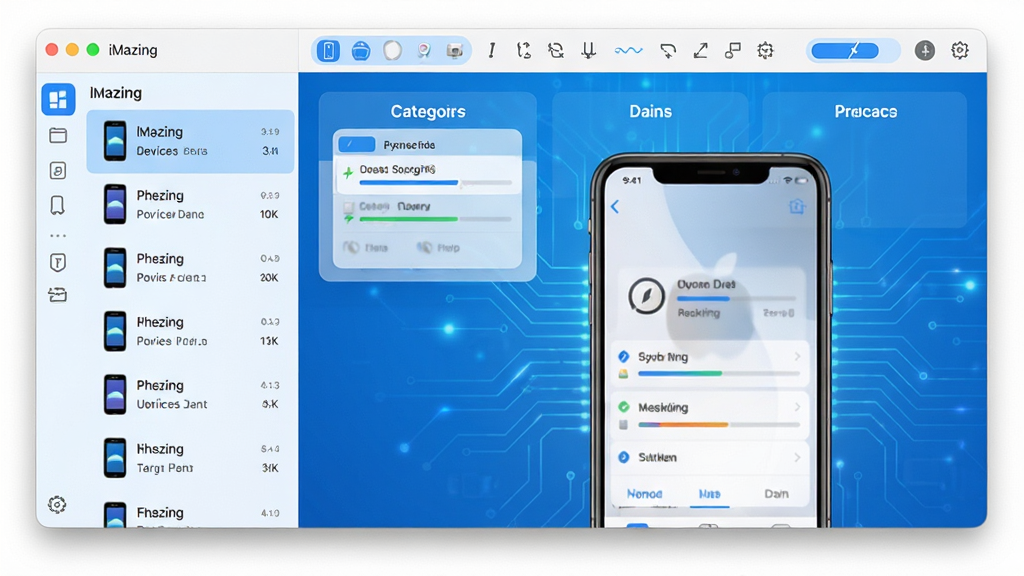
Task: Click the white circle toolbar icon
Action: pyautogui.click(x=392, y=50)
